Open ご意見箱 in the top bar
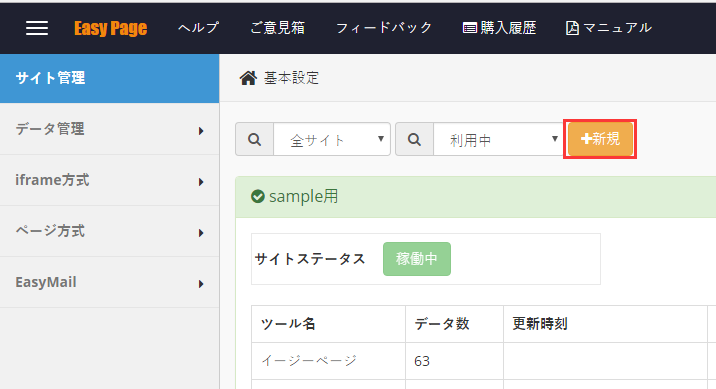The height and width of the screenshot is (389, 716). (277, 28)
